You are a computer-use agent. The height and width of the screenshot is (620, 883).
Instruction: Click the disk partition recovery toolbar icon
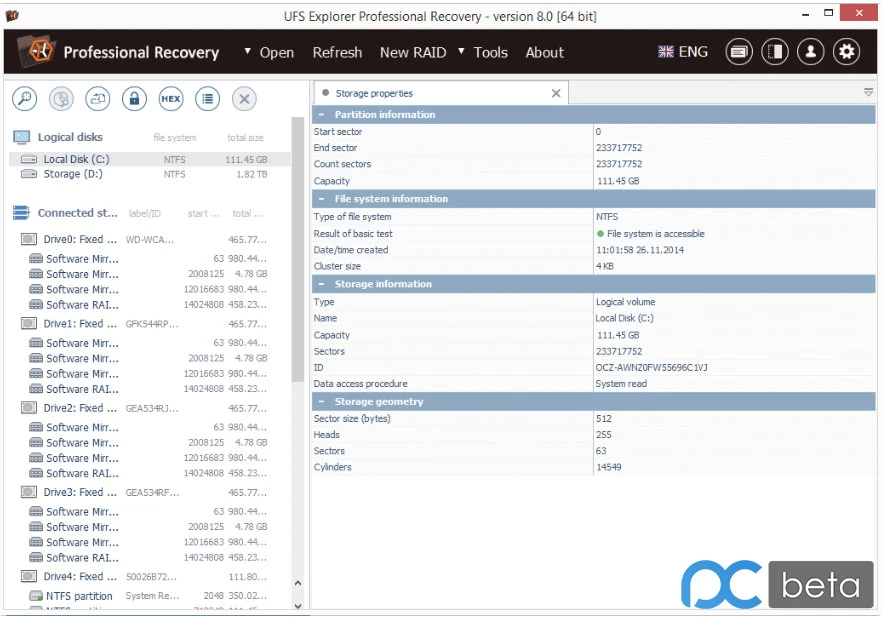coord(61,99)
